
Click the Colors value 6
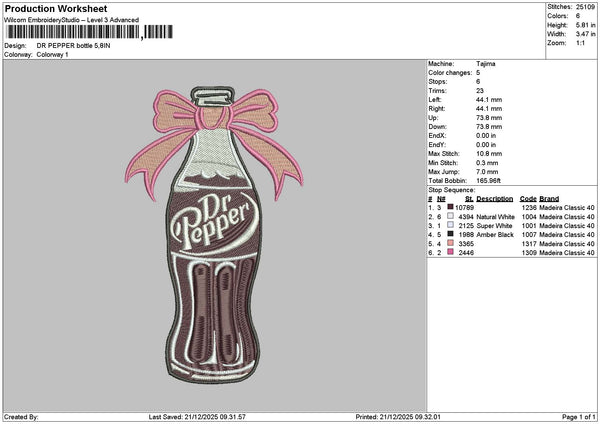[x=578, y=16]
